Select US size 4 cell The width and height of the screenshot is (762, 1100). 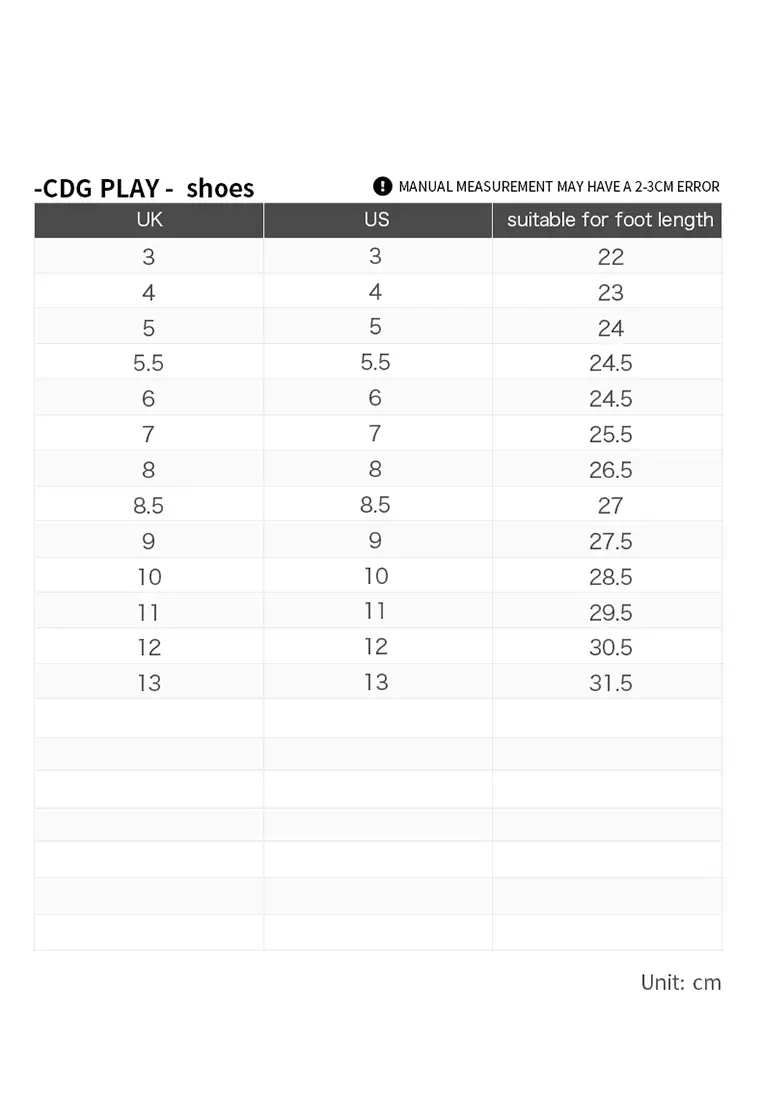click(x=377, y=291)
